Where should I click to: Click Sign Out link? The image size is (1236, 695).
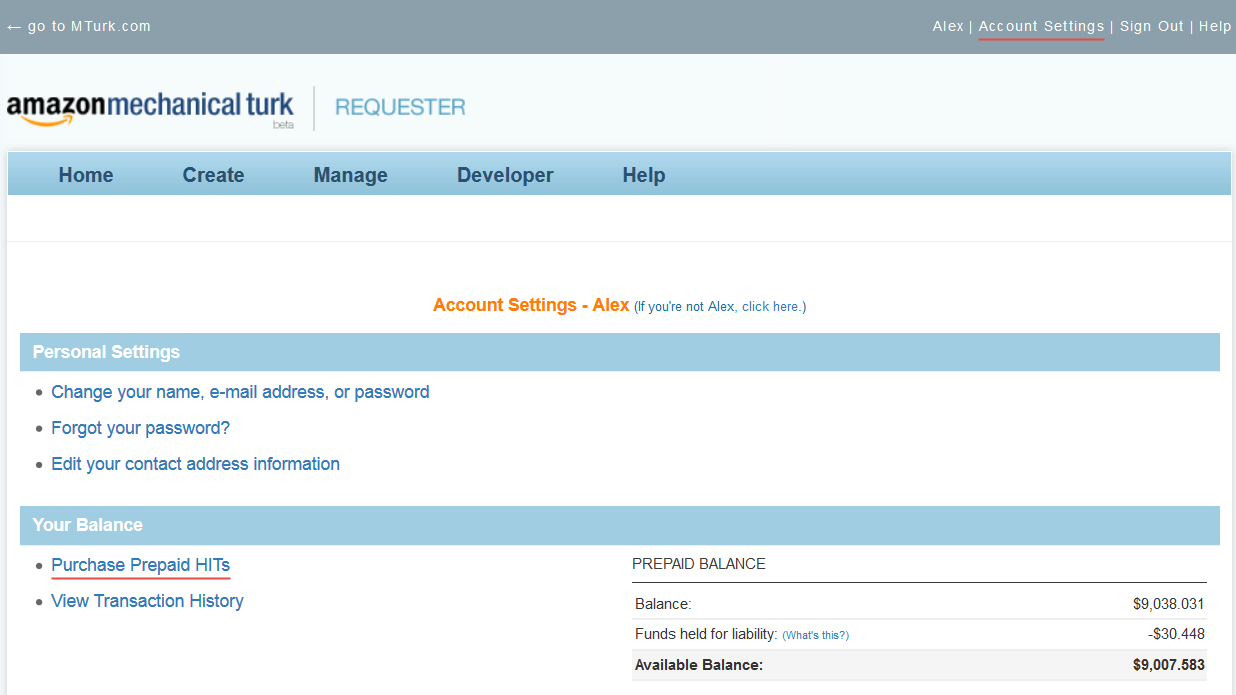1152,26
